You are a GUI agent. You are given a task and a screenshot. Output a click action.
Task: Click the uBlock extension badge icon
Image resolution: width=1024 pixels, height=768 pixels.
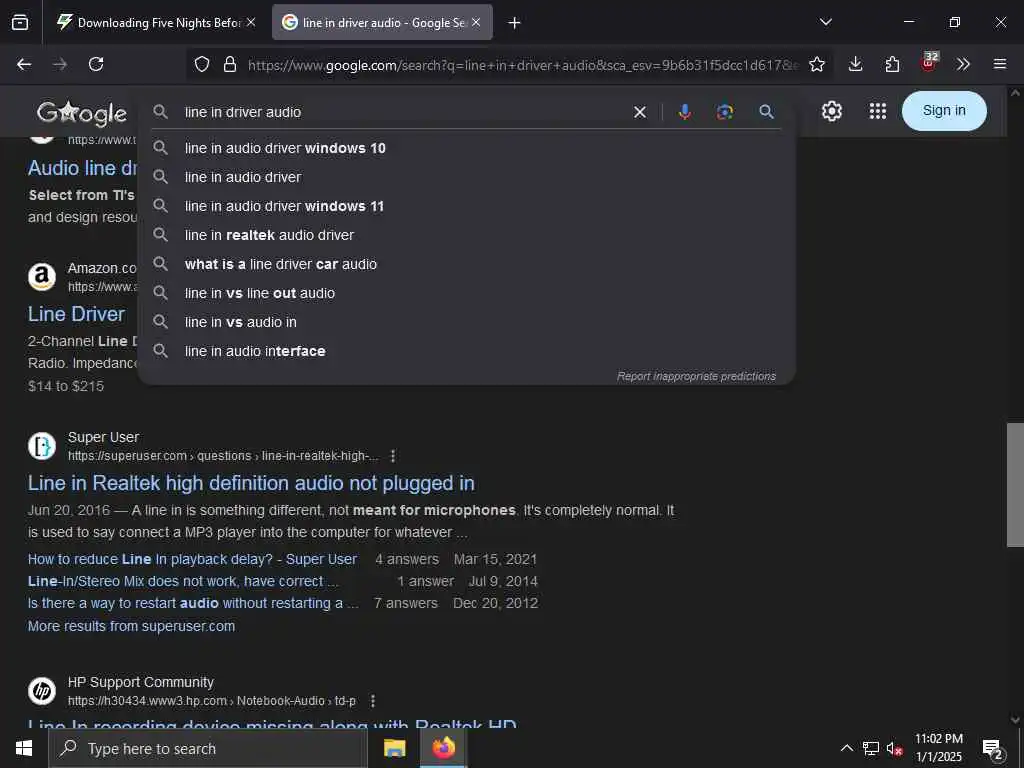point(929,63)
